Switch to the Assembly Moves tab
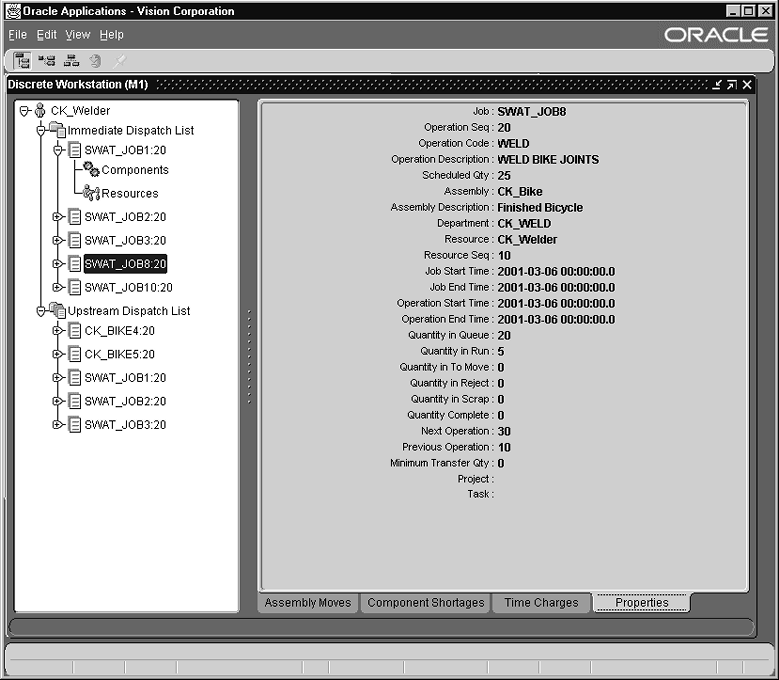 (308, 603)
